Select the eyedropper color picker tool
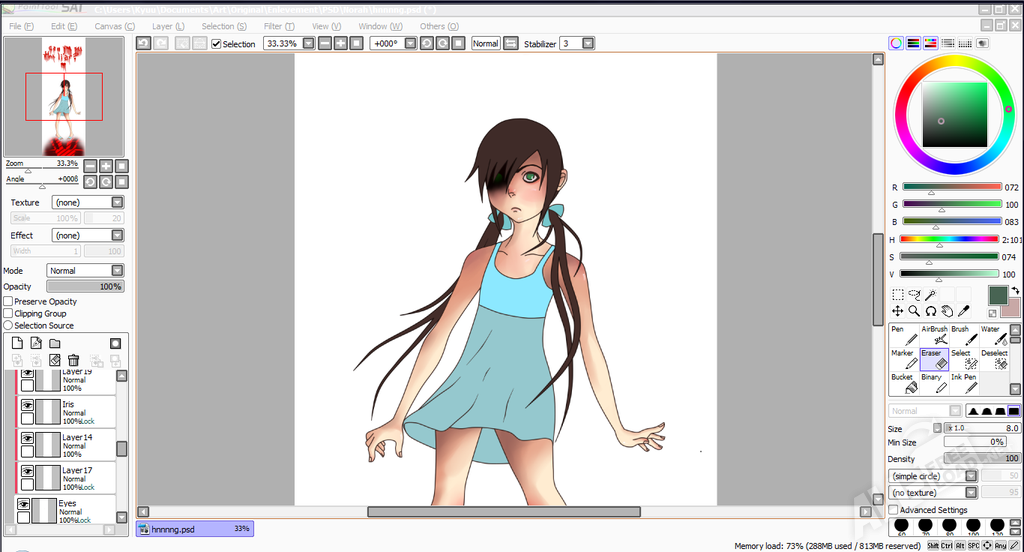Viewport: 1024px width, 552px height. click(x=962, y=311)
